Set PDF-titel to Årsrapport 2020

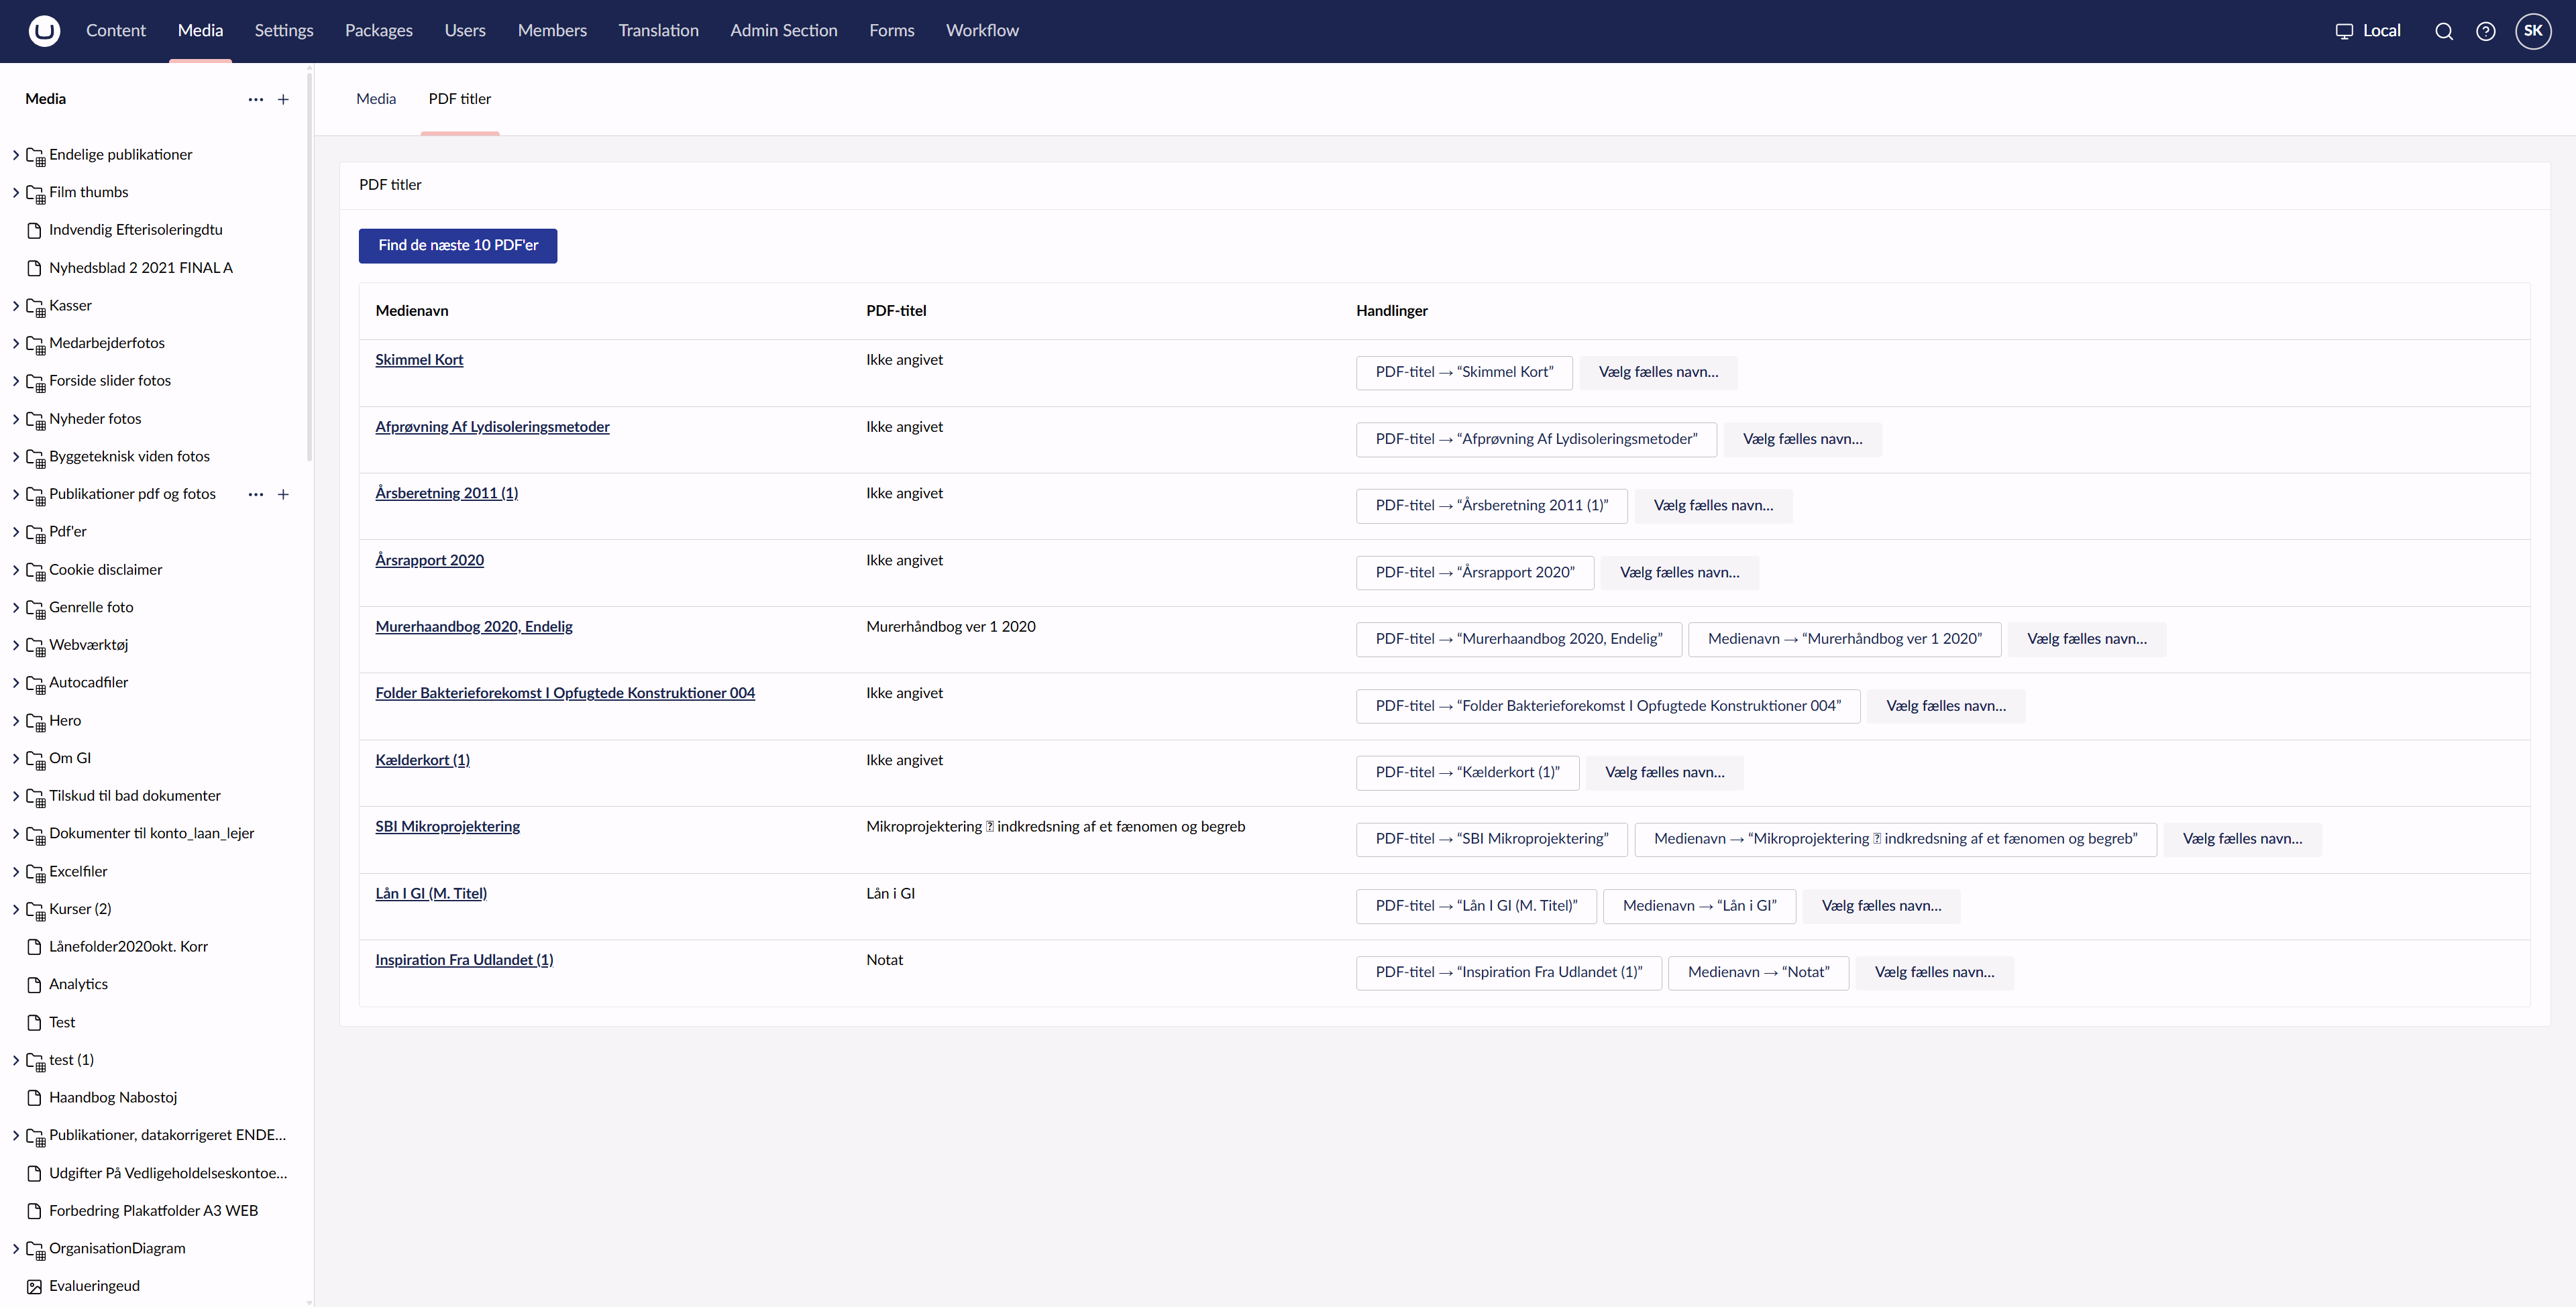click(x=1475, y=573)
